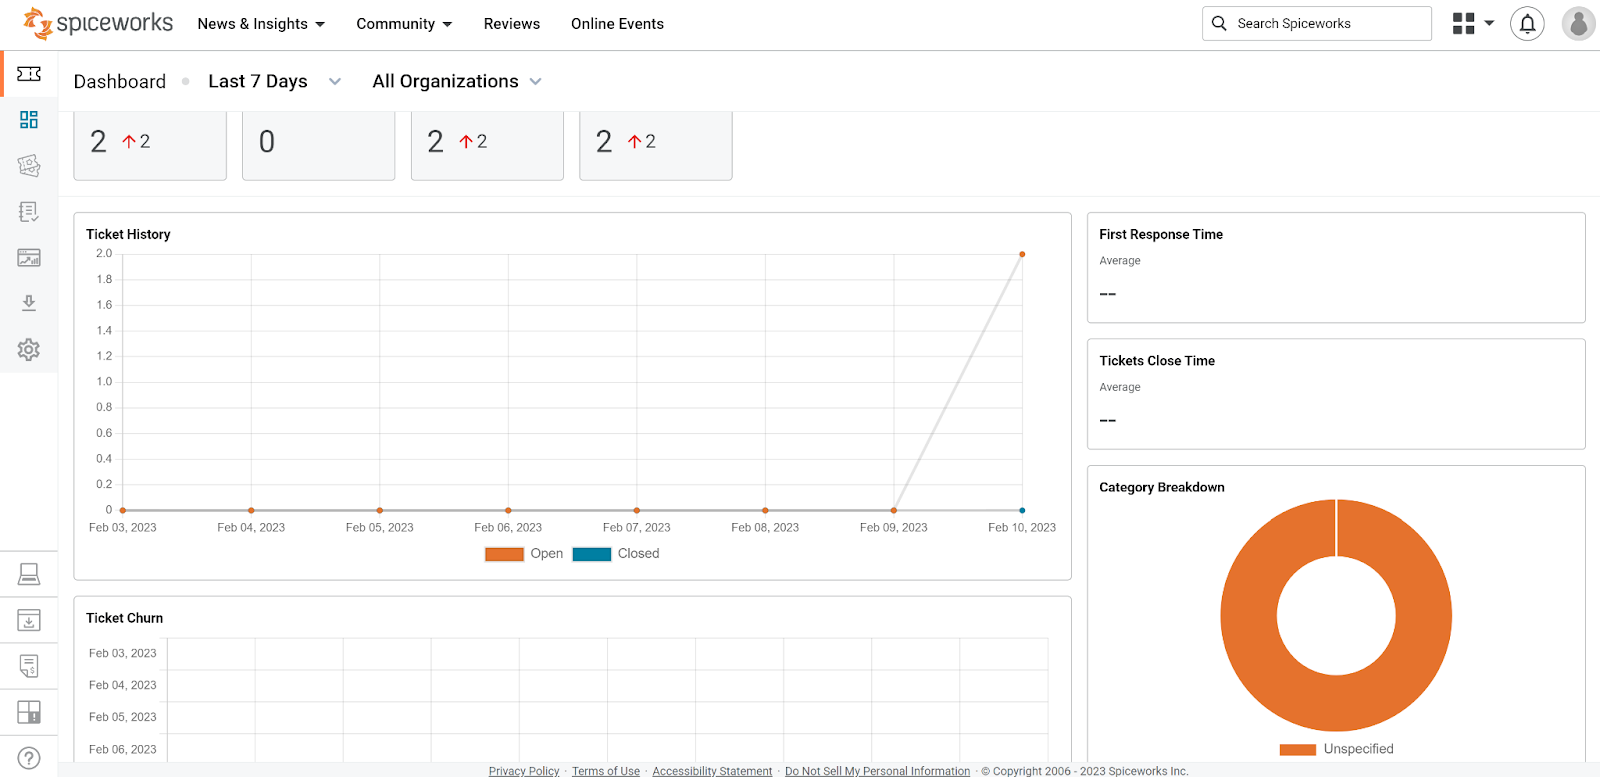
Task: Open the user profile avatar
Action: [x=1578, y=24]
